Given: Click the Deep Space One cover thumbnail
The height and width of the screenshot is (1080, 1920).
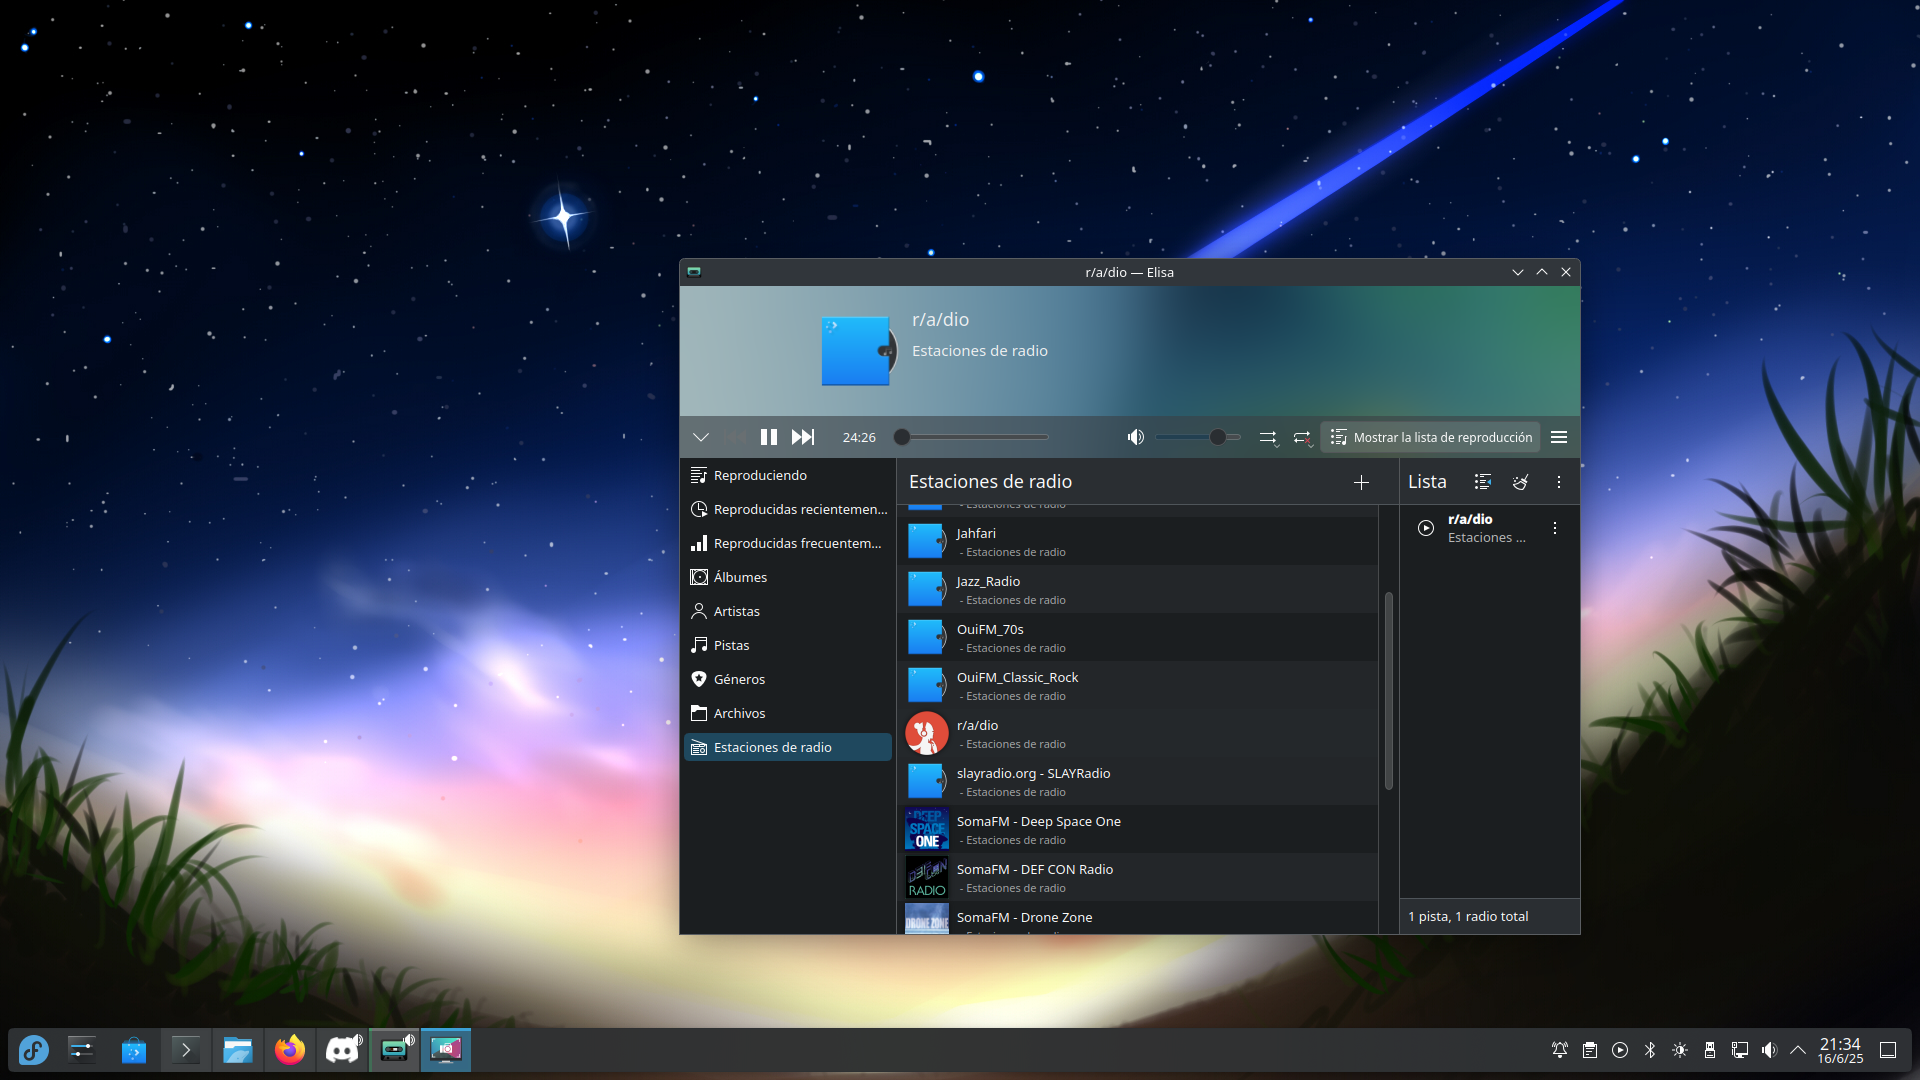Looking at the screenshot, I should pos(927,829).
